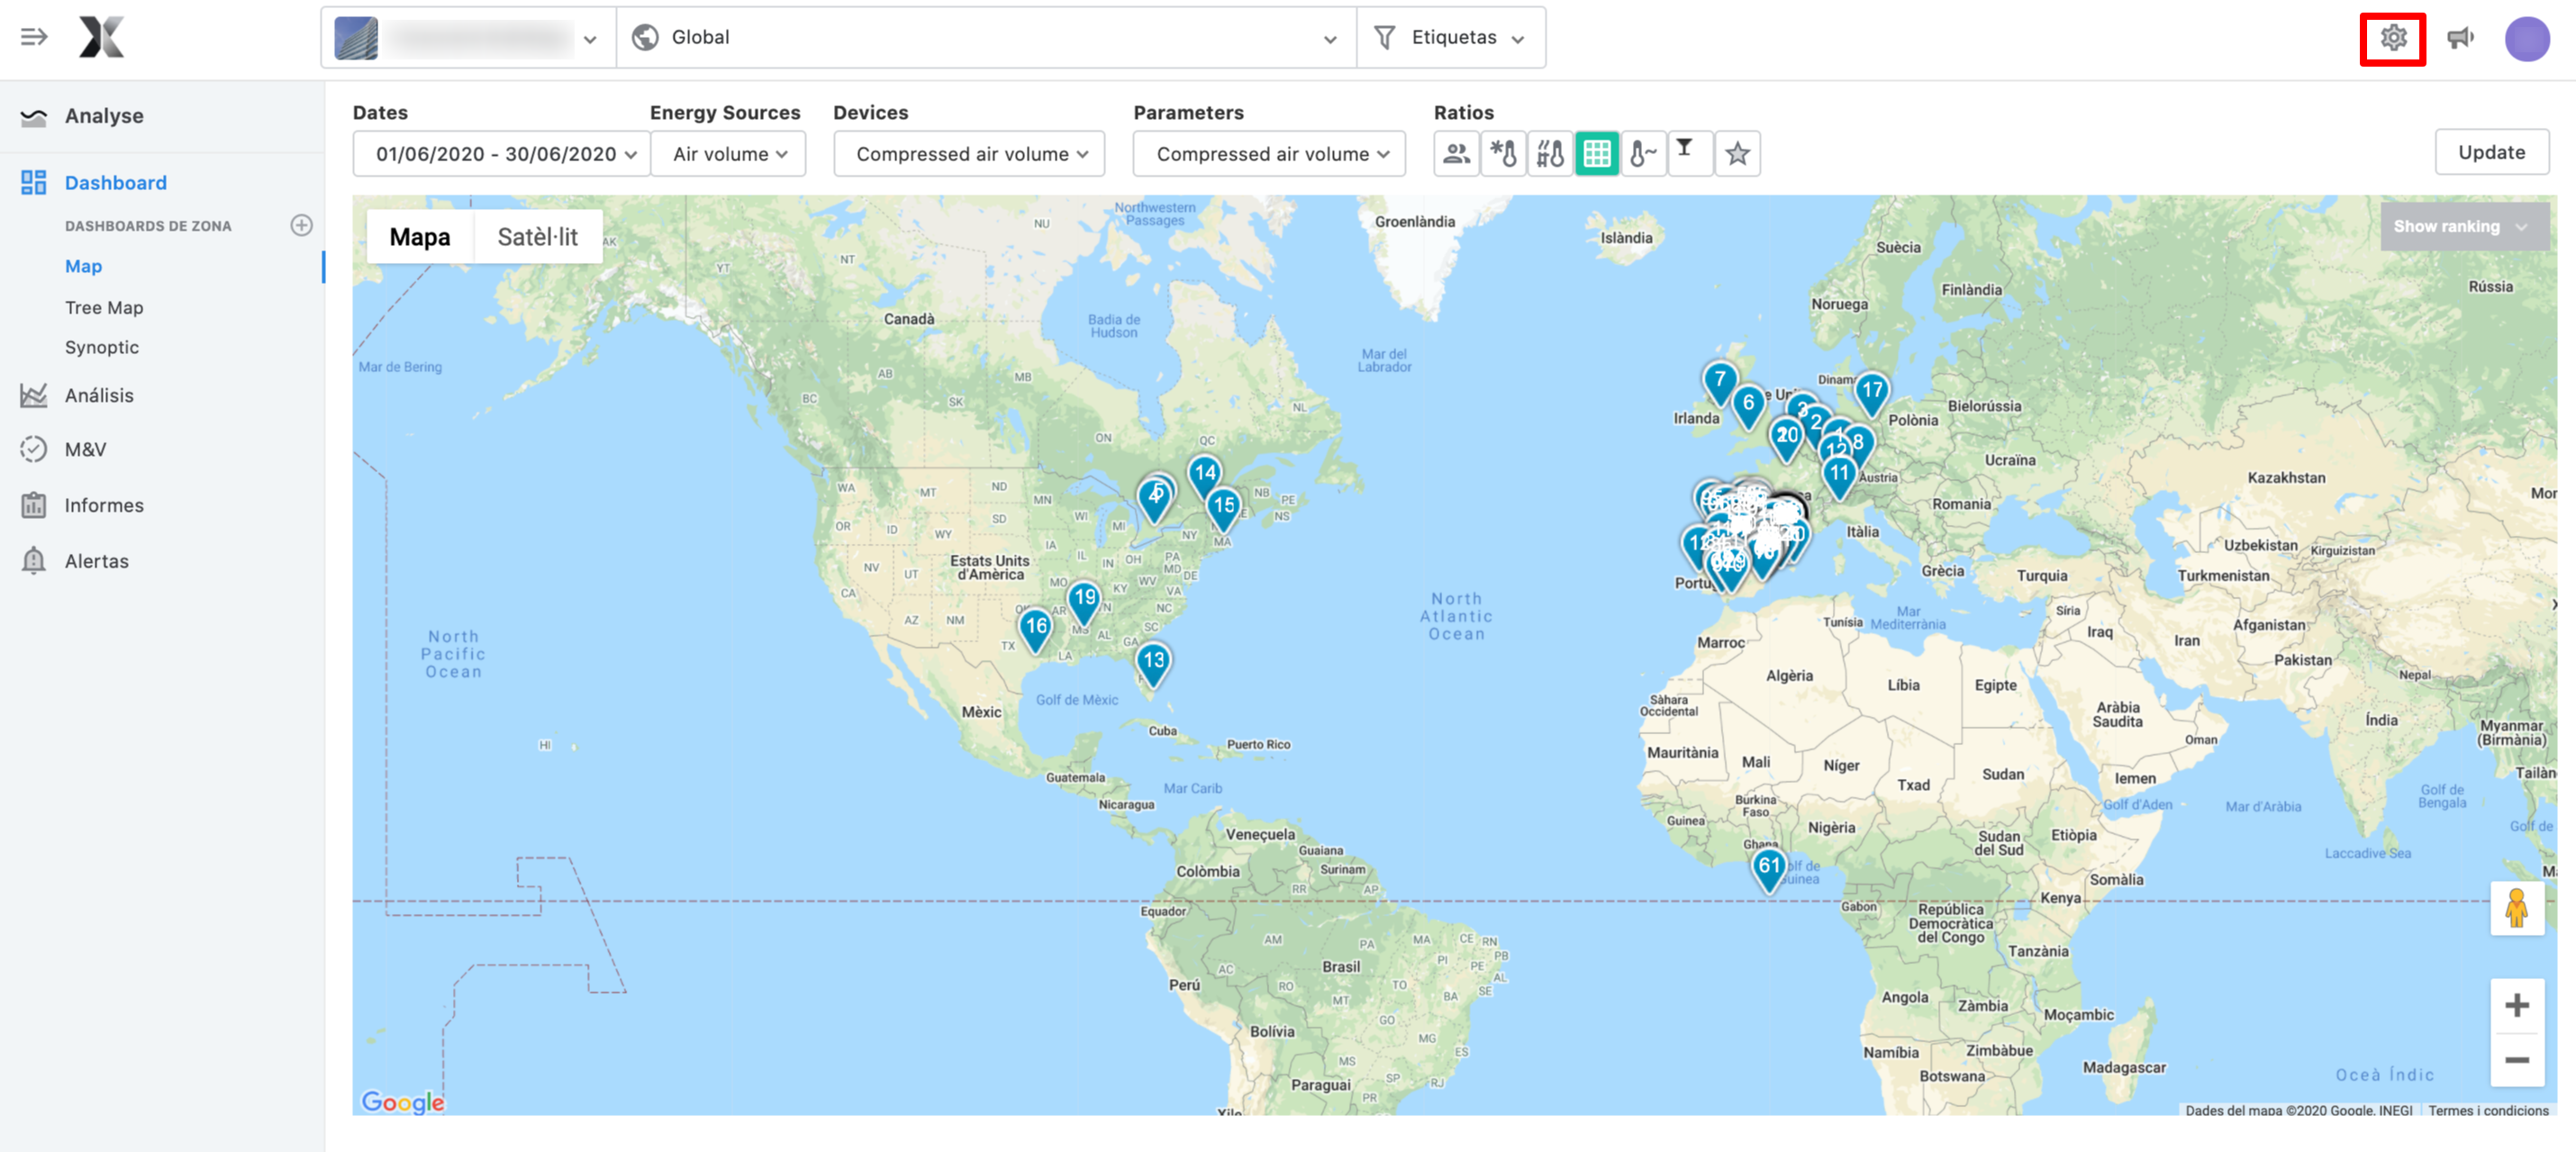Viewport: 2576px width, 1152px height.
Task: Expand the Show ranking dropdown
Action: point(2461,226)
